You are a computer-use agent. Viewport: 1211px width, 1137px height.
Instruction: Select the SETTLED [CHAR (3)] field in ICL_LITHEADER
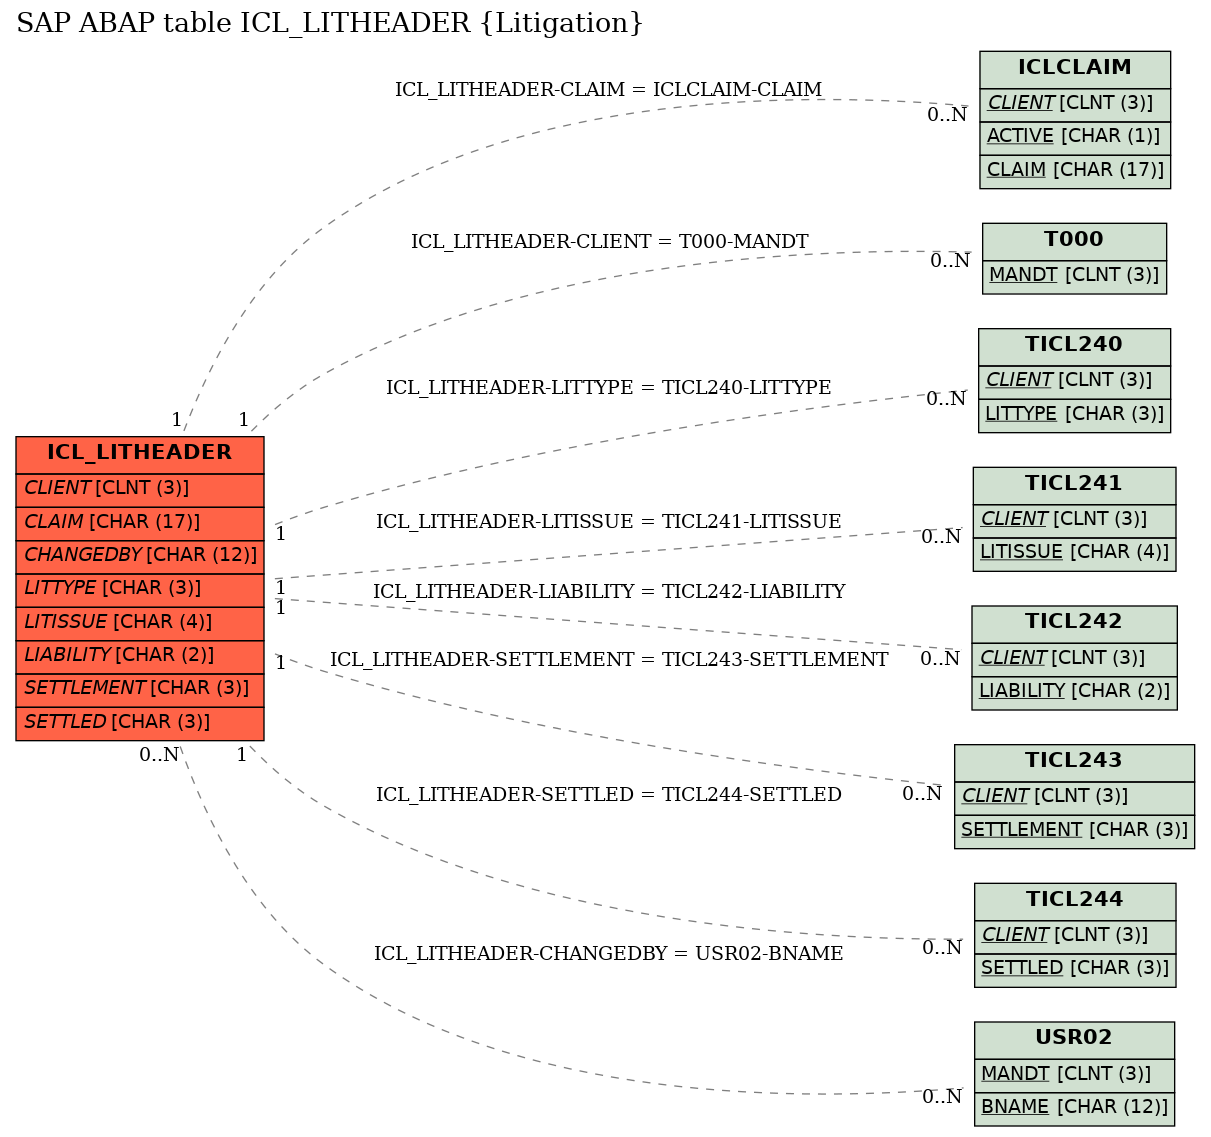(140, 722)
